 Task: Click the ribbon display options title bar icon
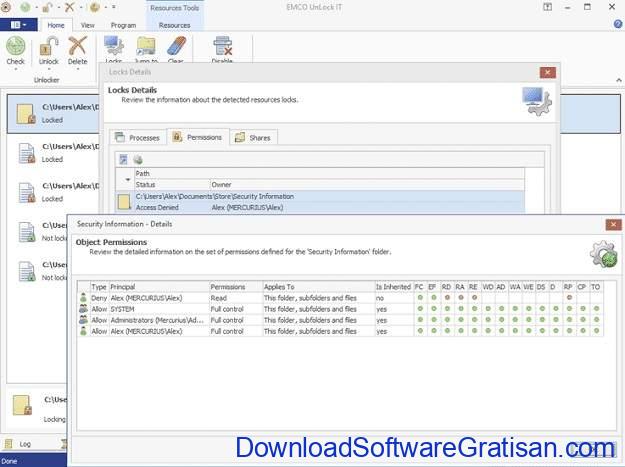point(548,7)
